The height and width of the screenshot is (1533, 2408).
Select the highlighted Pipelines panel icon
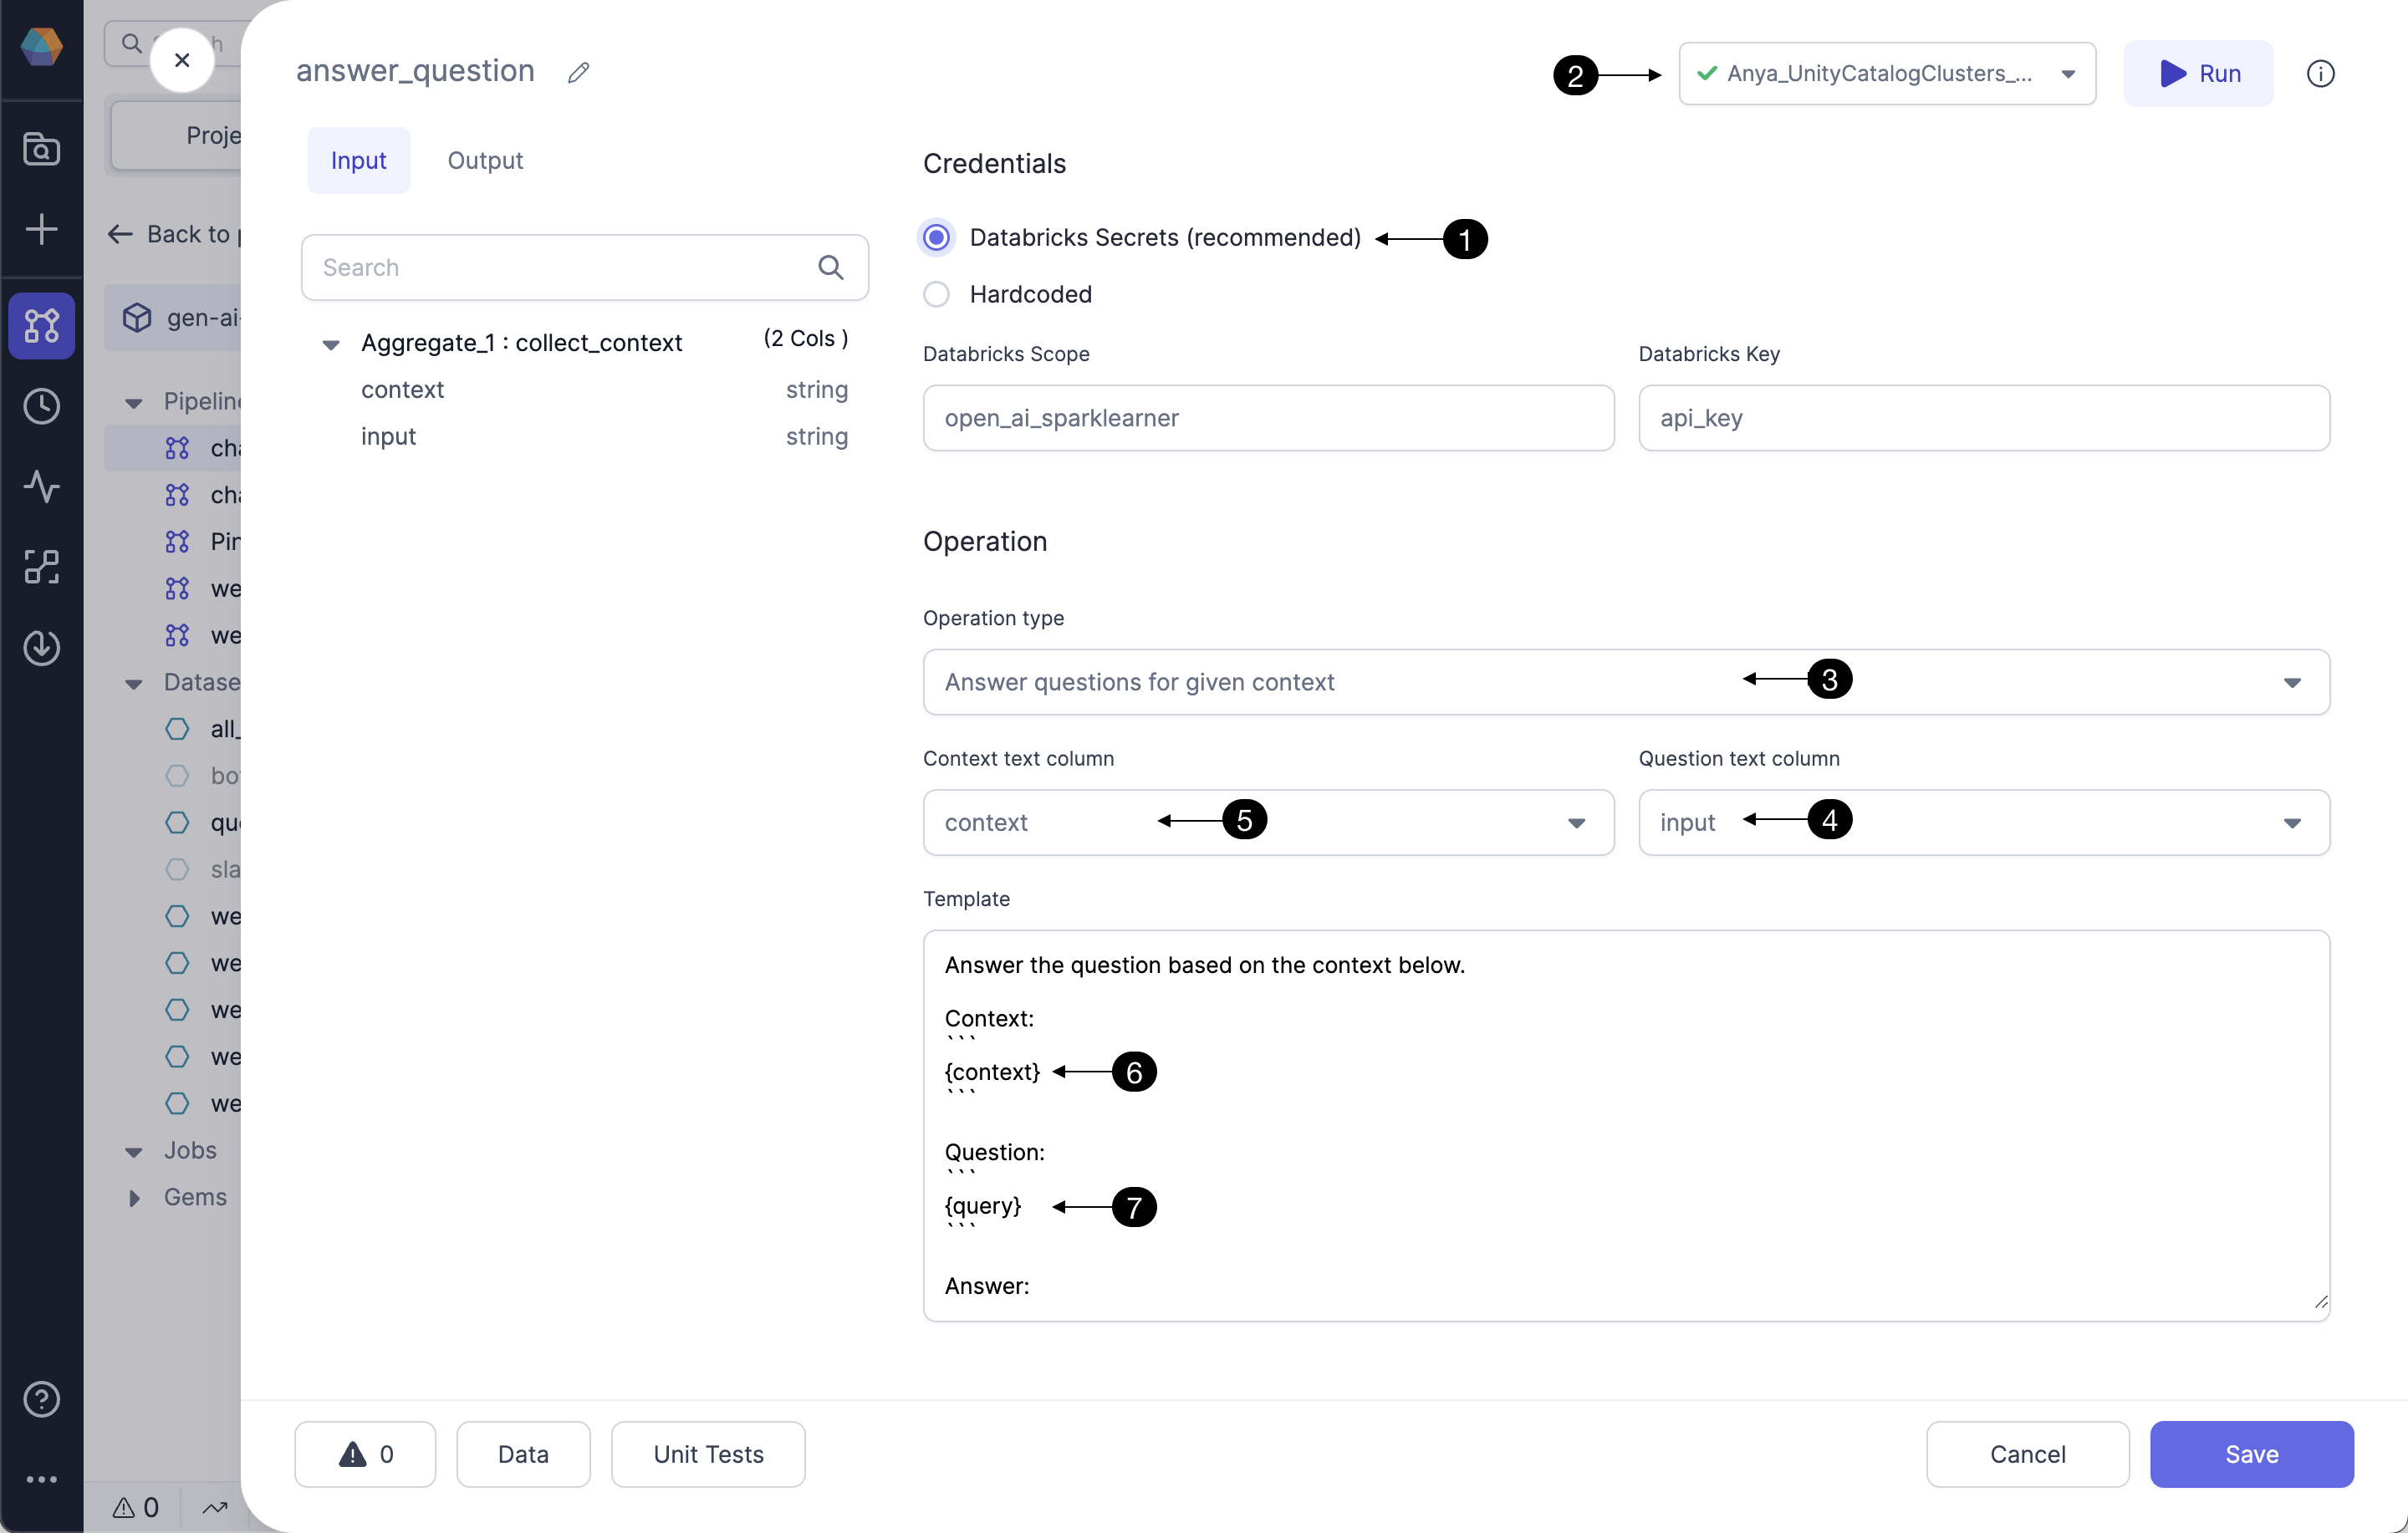point(42,326)
